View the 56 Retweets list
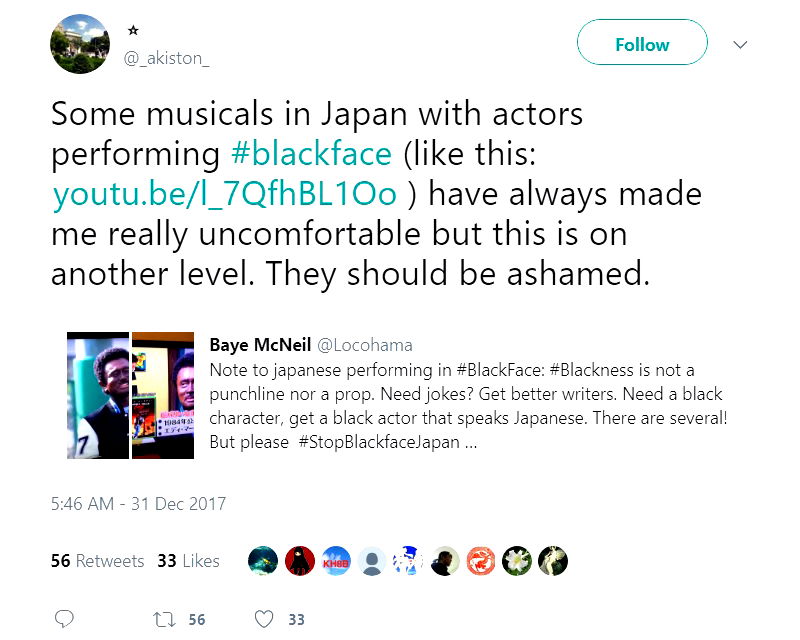Screen dimensions: 800x640 97,561
